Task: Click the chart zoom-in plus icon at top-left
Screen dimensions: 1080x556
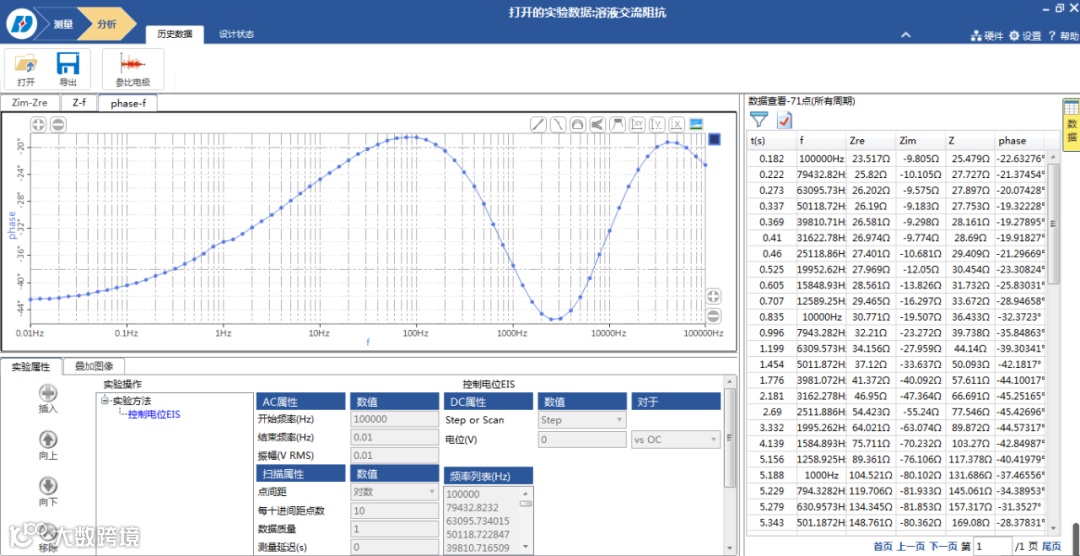Action: (39, 125)
